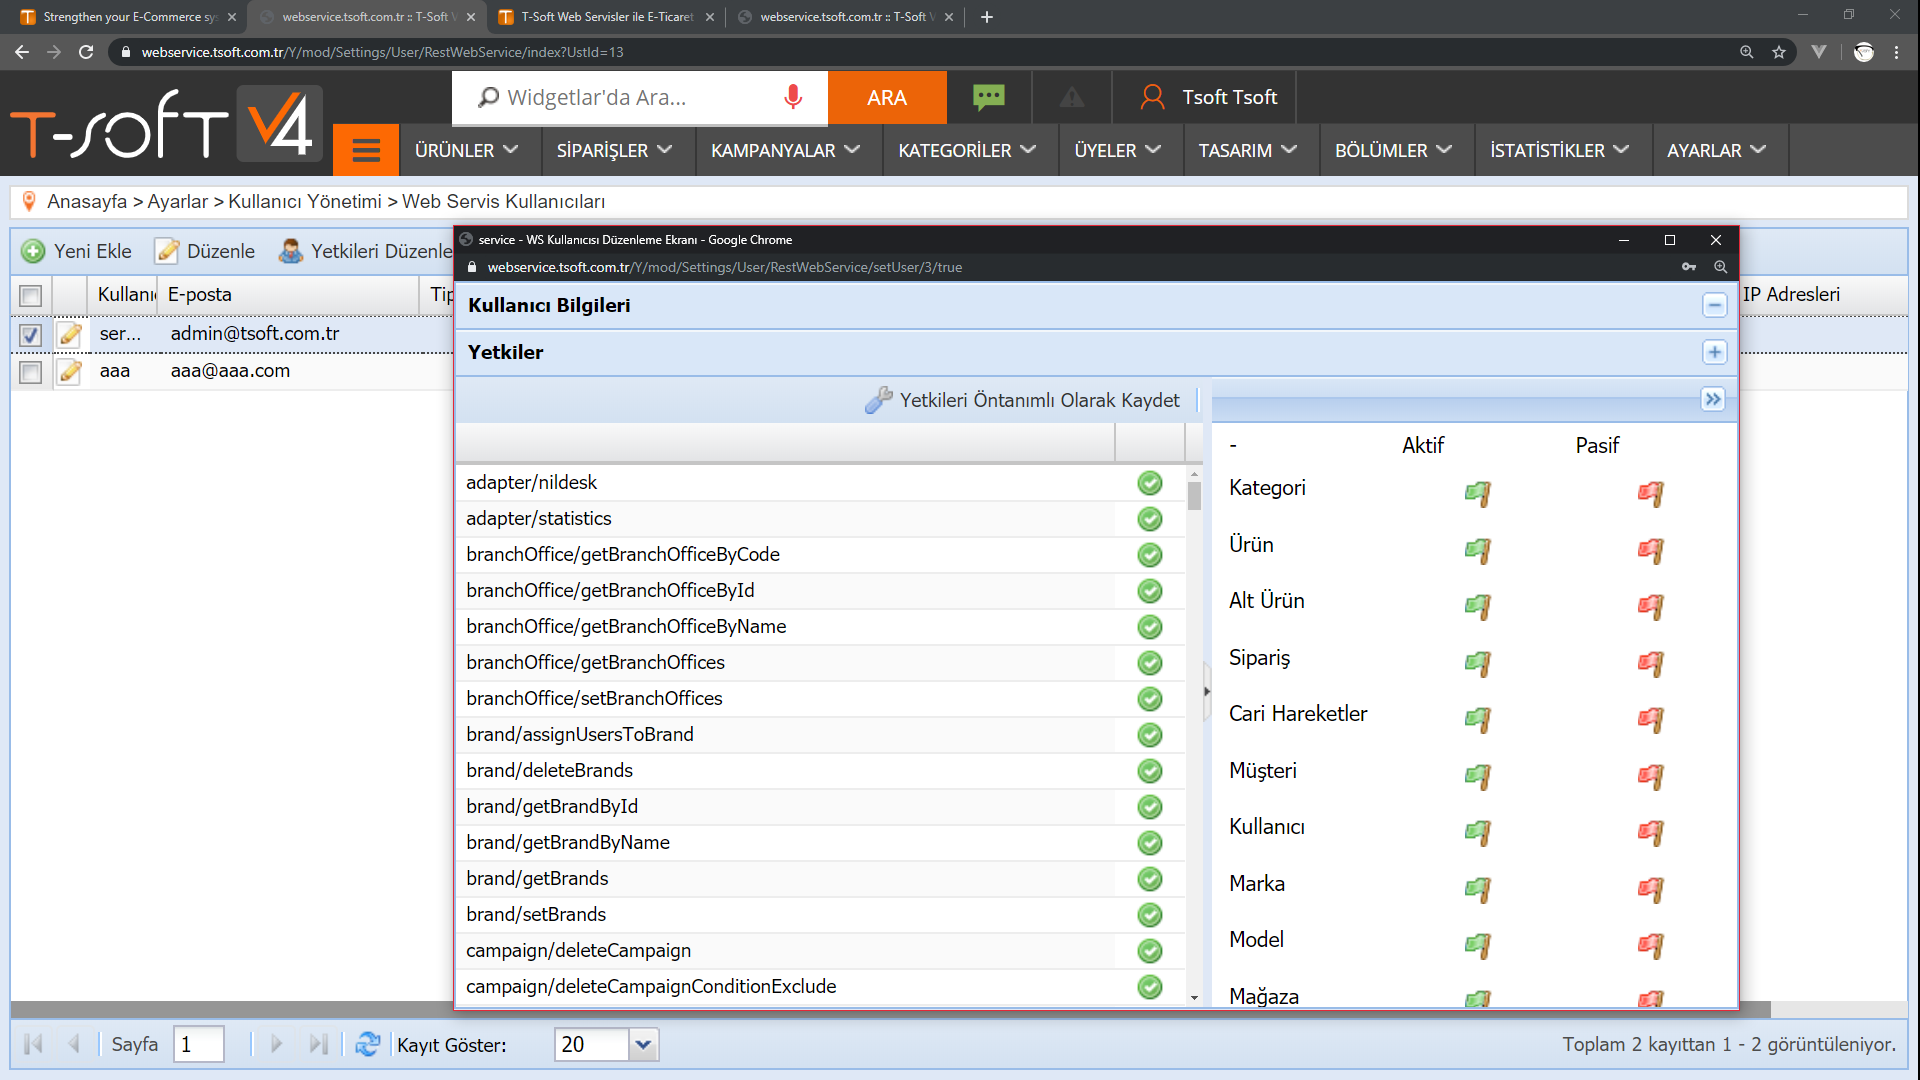Open the ÜYELER dropdown menu
This screenshot has width=1920, height=1080.
coord(1117,150)
